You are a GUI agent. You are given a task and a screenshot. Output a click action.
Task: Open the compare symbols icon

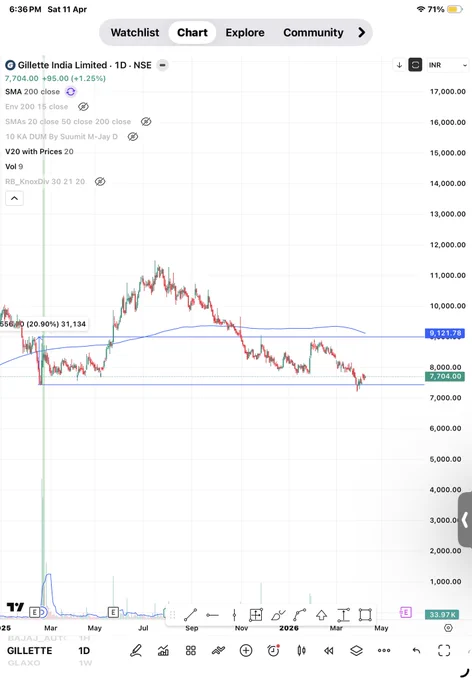[219, 650]
